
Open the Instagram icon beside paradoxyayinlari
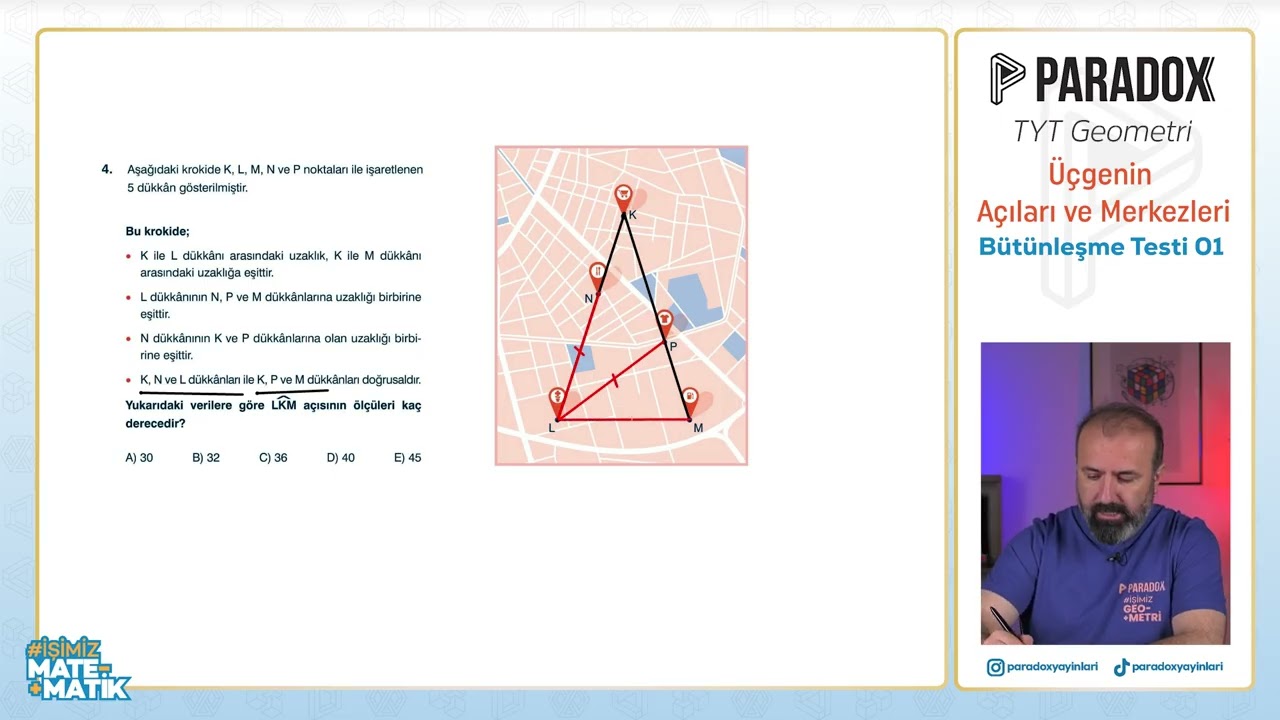[995, 667]
